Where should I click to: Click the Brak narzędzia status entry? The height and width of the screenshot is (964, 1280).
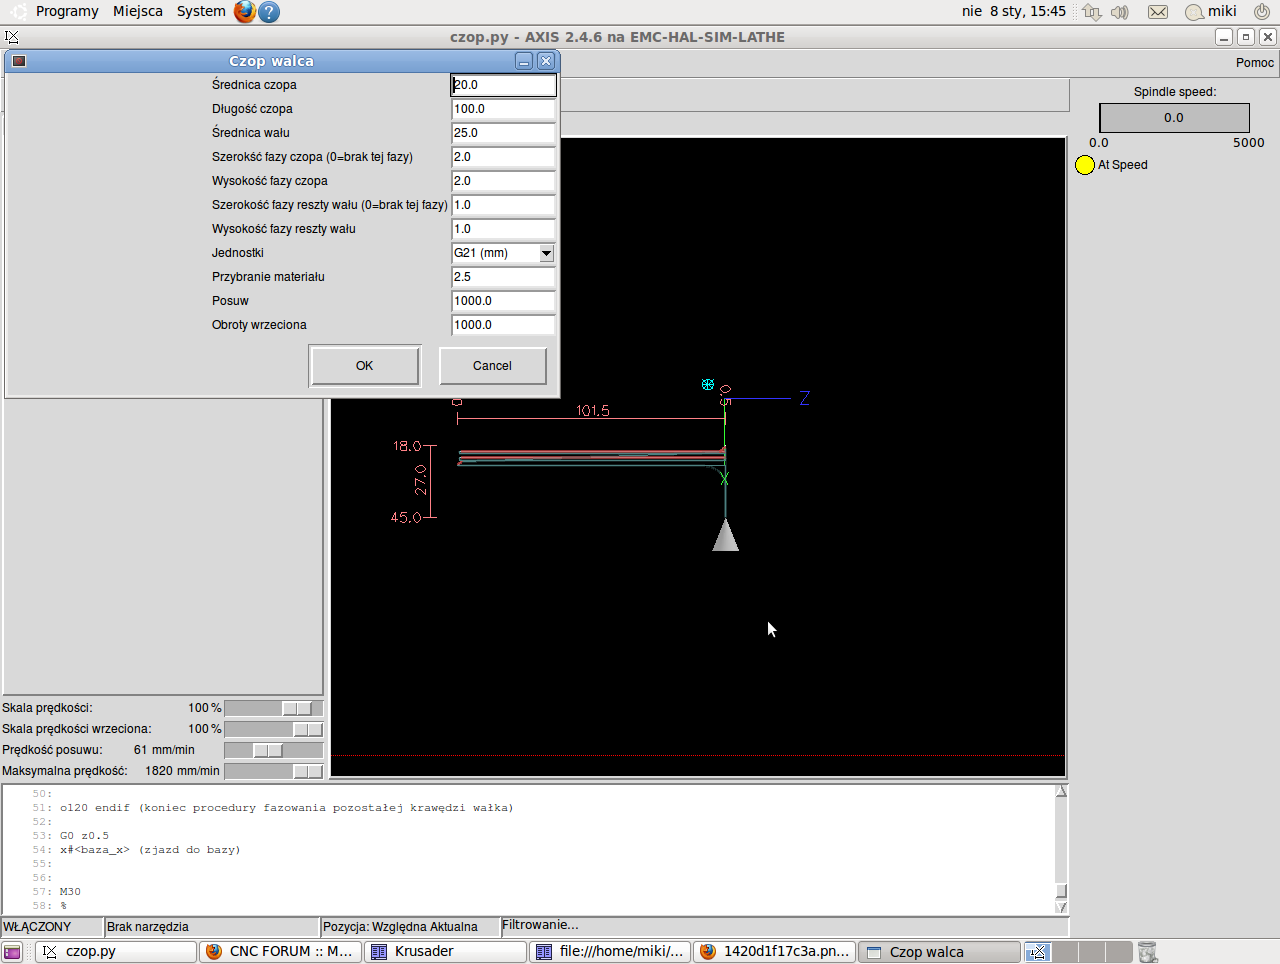click(211, 927)
